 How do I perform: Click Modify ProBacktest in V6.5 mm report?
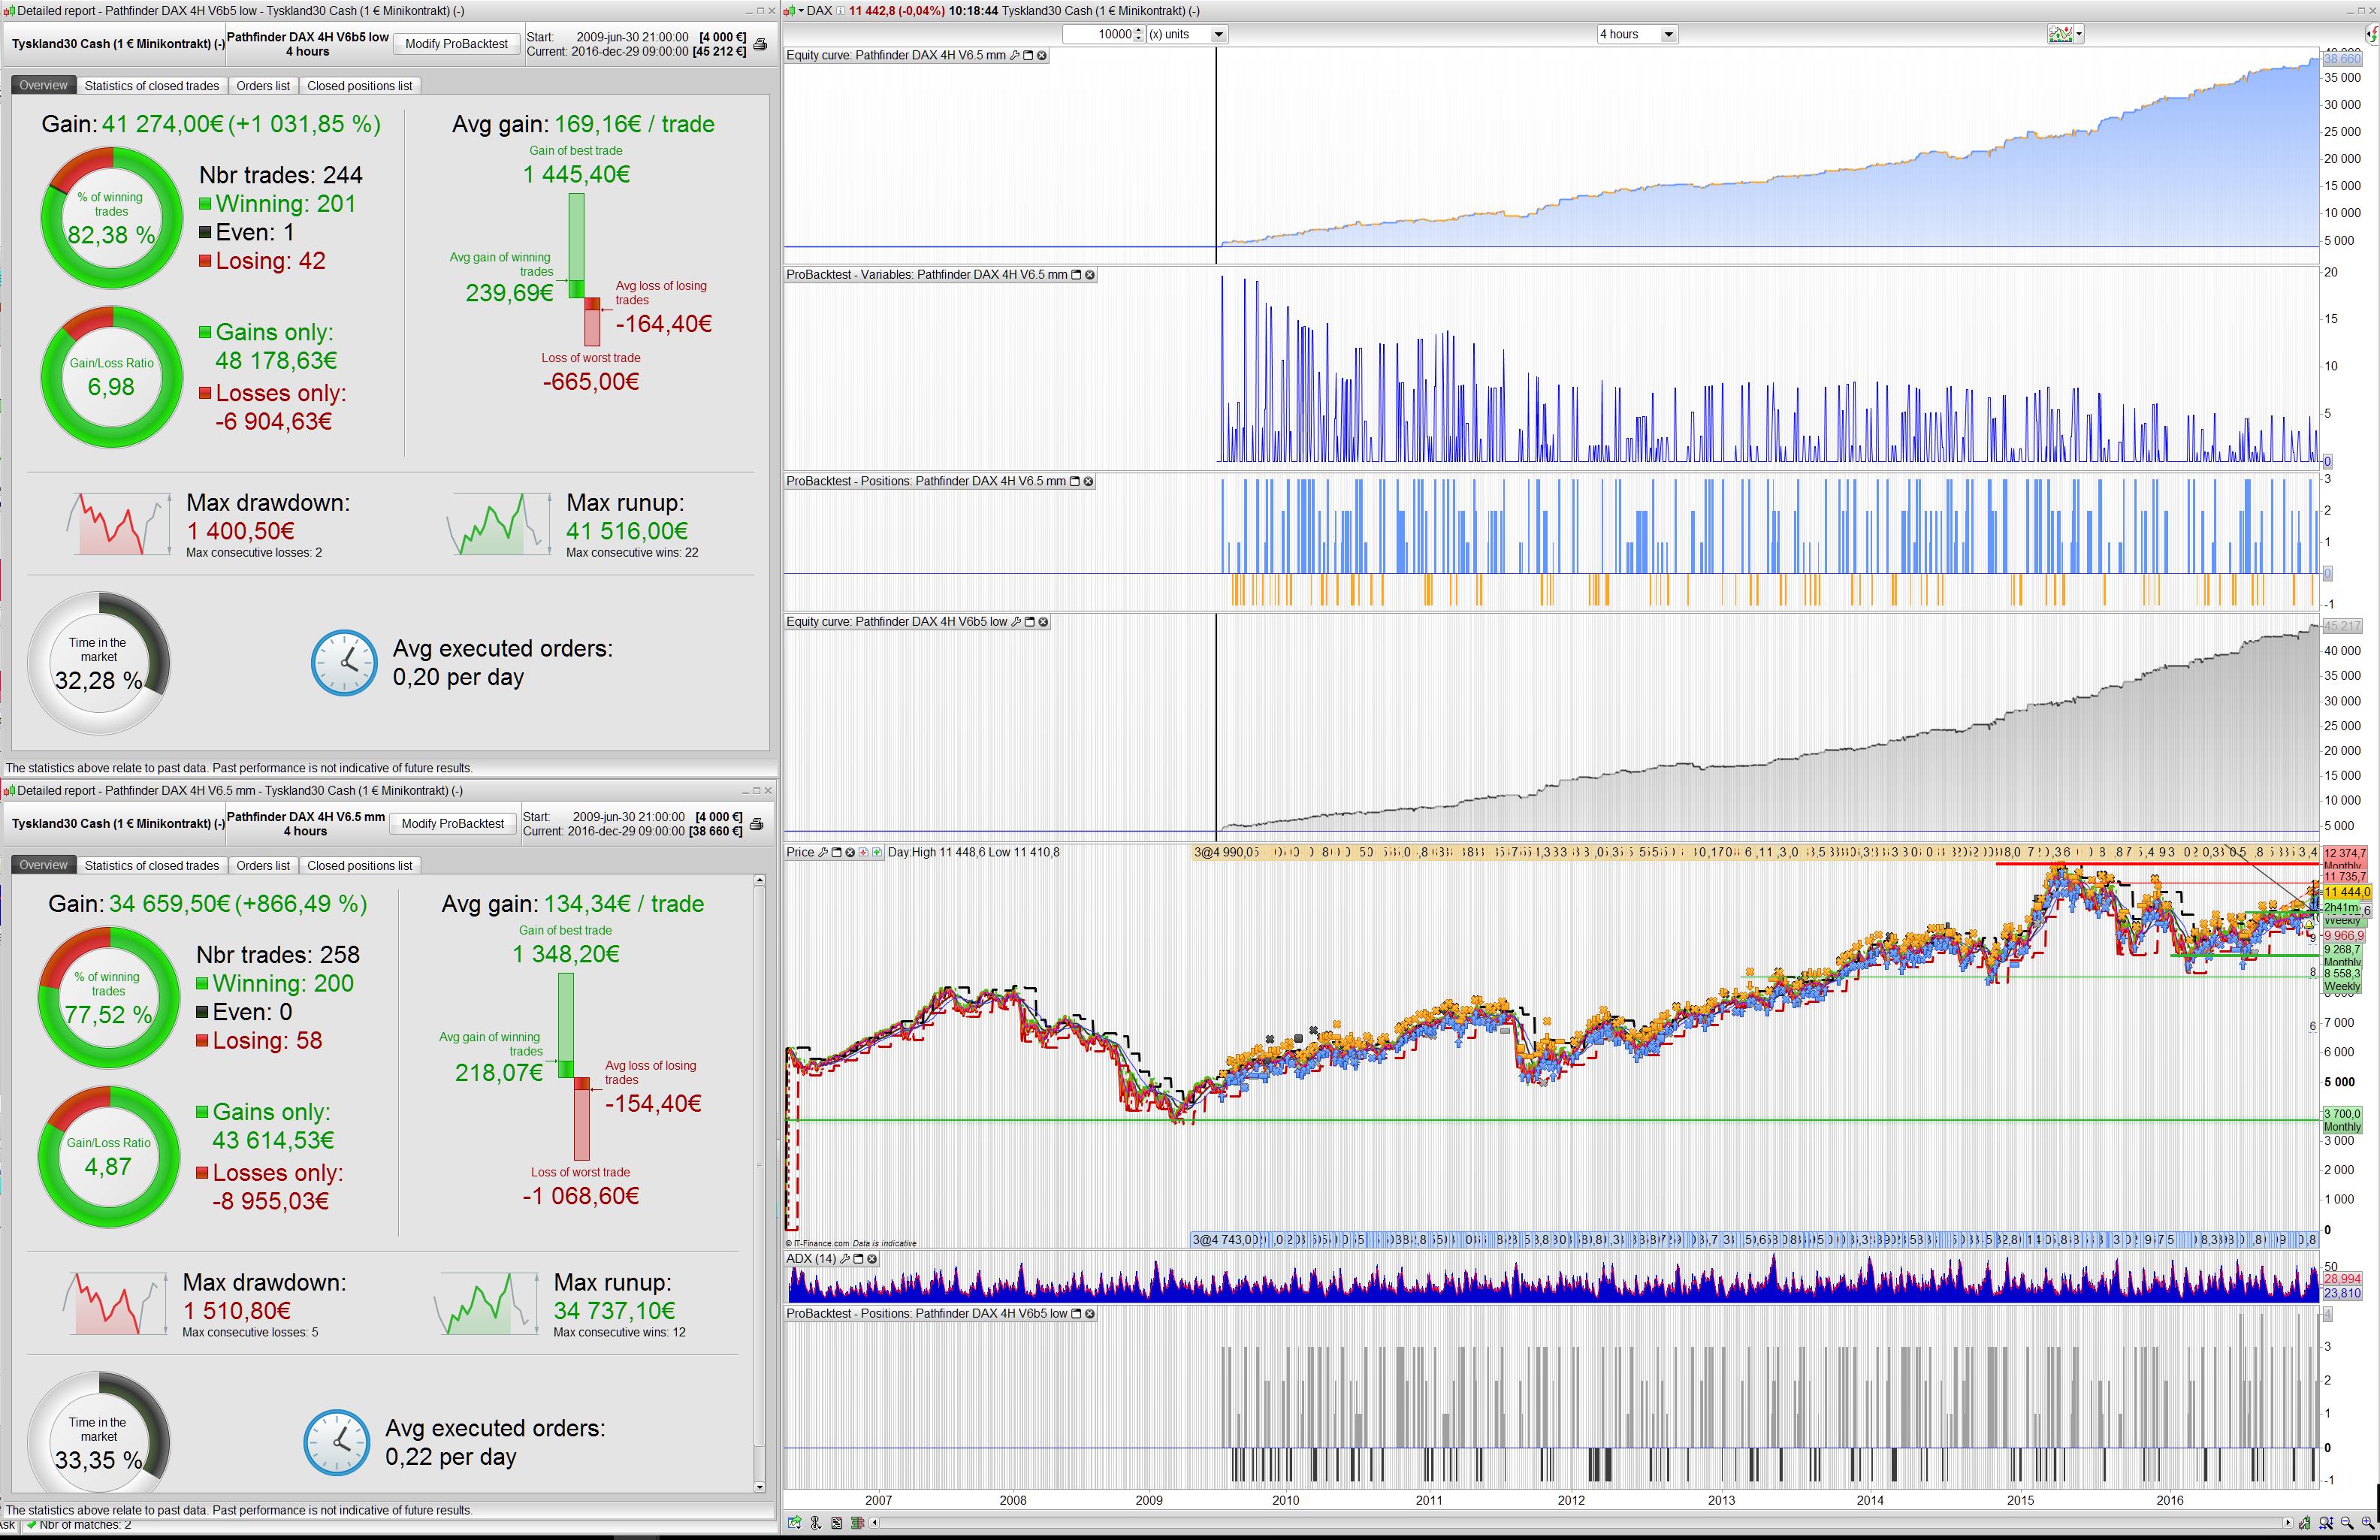452,824
